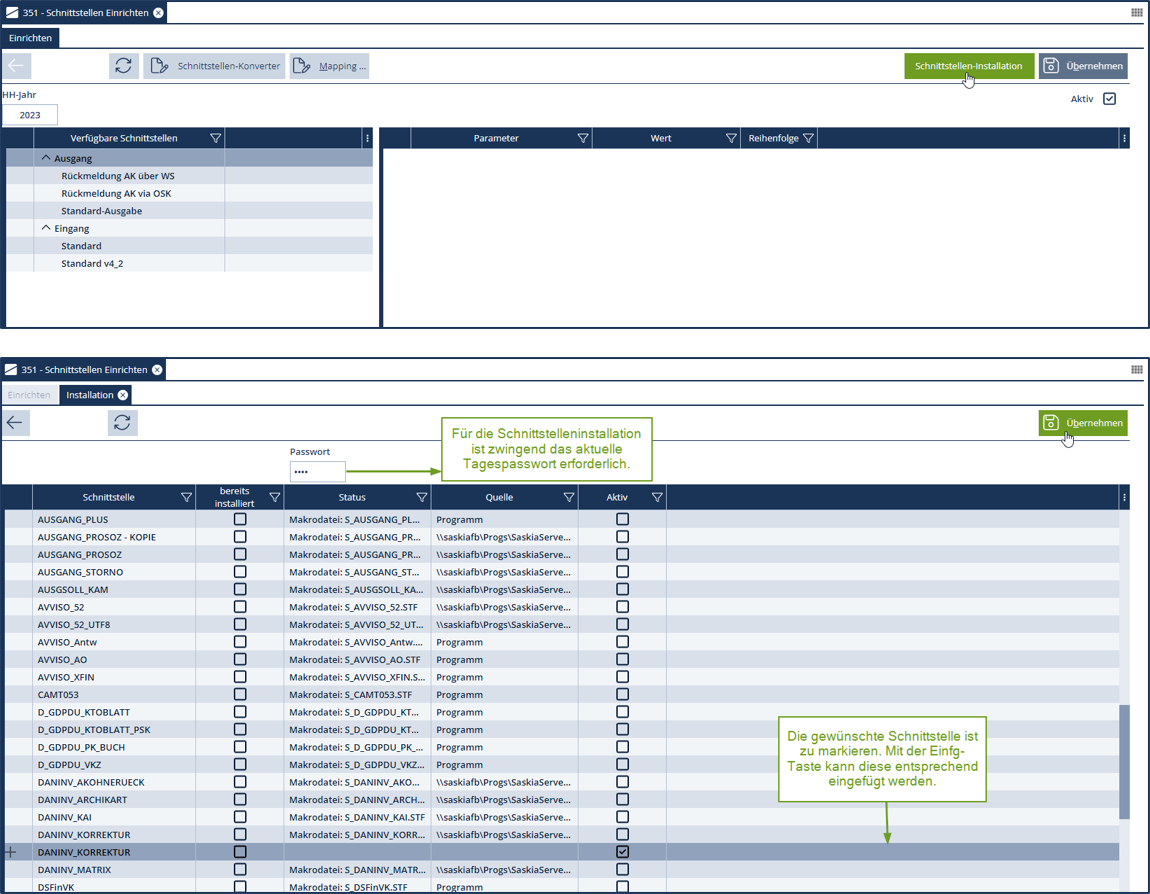This screenshot has width=1150, height=894.
Task: Click the refresh icon in Installation toolbar
Action: point(122,423)
